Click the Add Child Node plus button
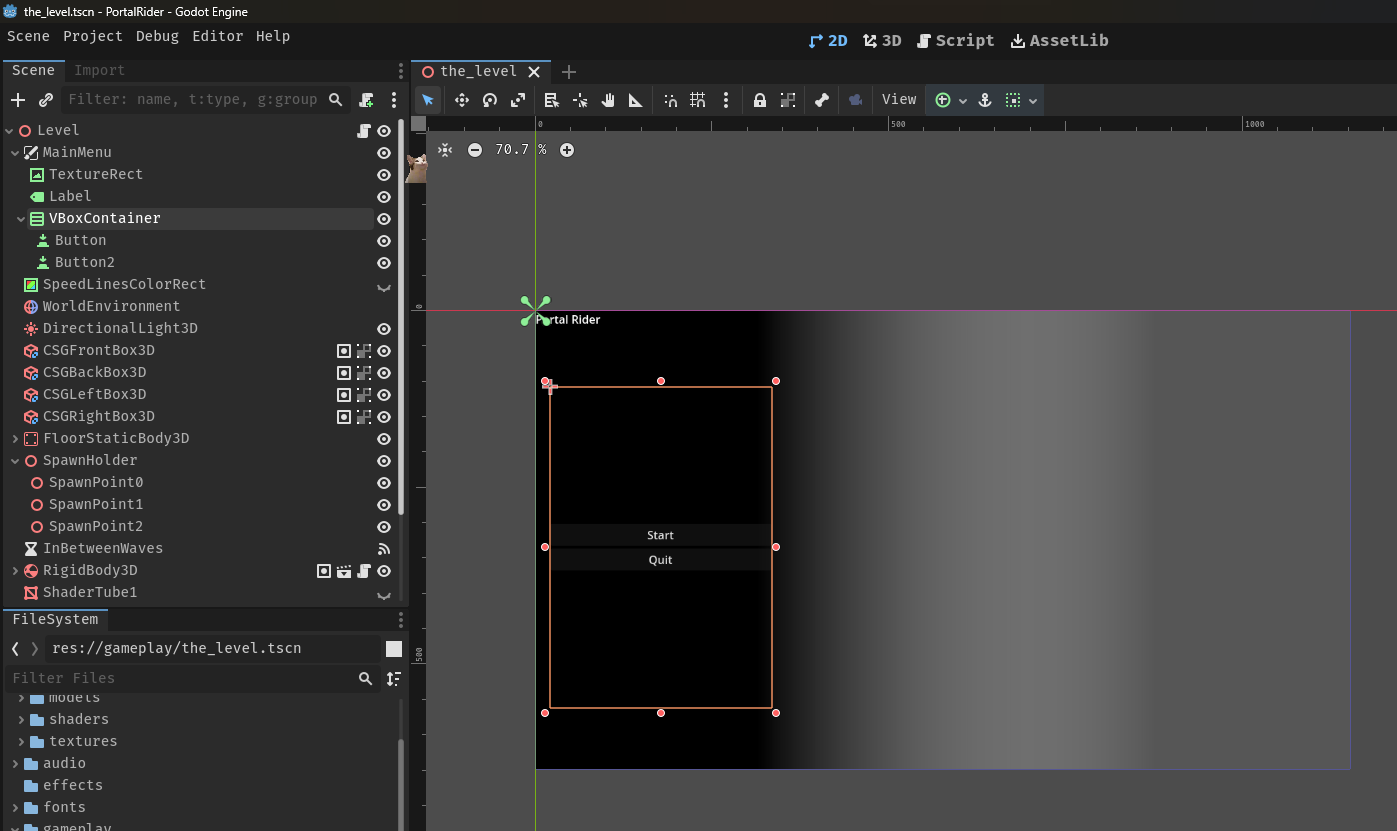Viewport: 1397px width, 831px height. tap(18, 100)
